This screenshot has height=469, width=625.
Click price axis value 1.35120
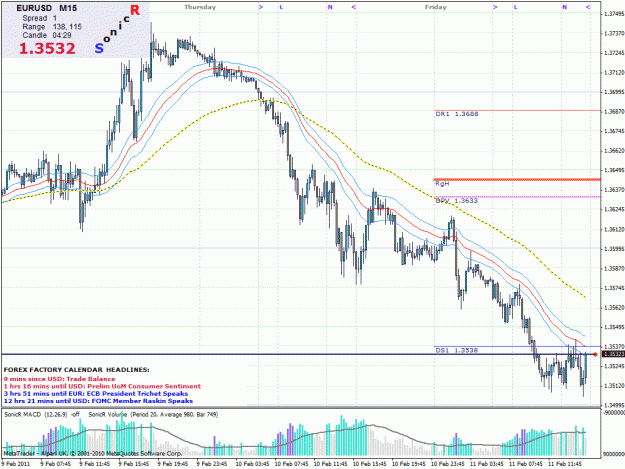614,386
